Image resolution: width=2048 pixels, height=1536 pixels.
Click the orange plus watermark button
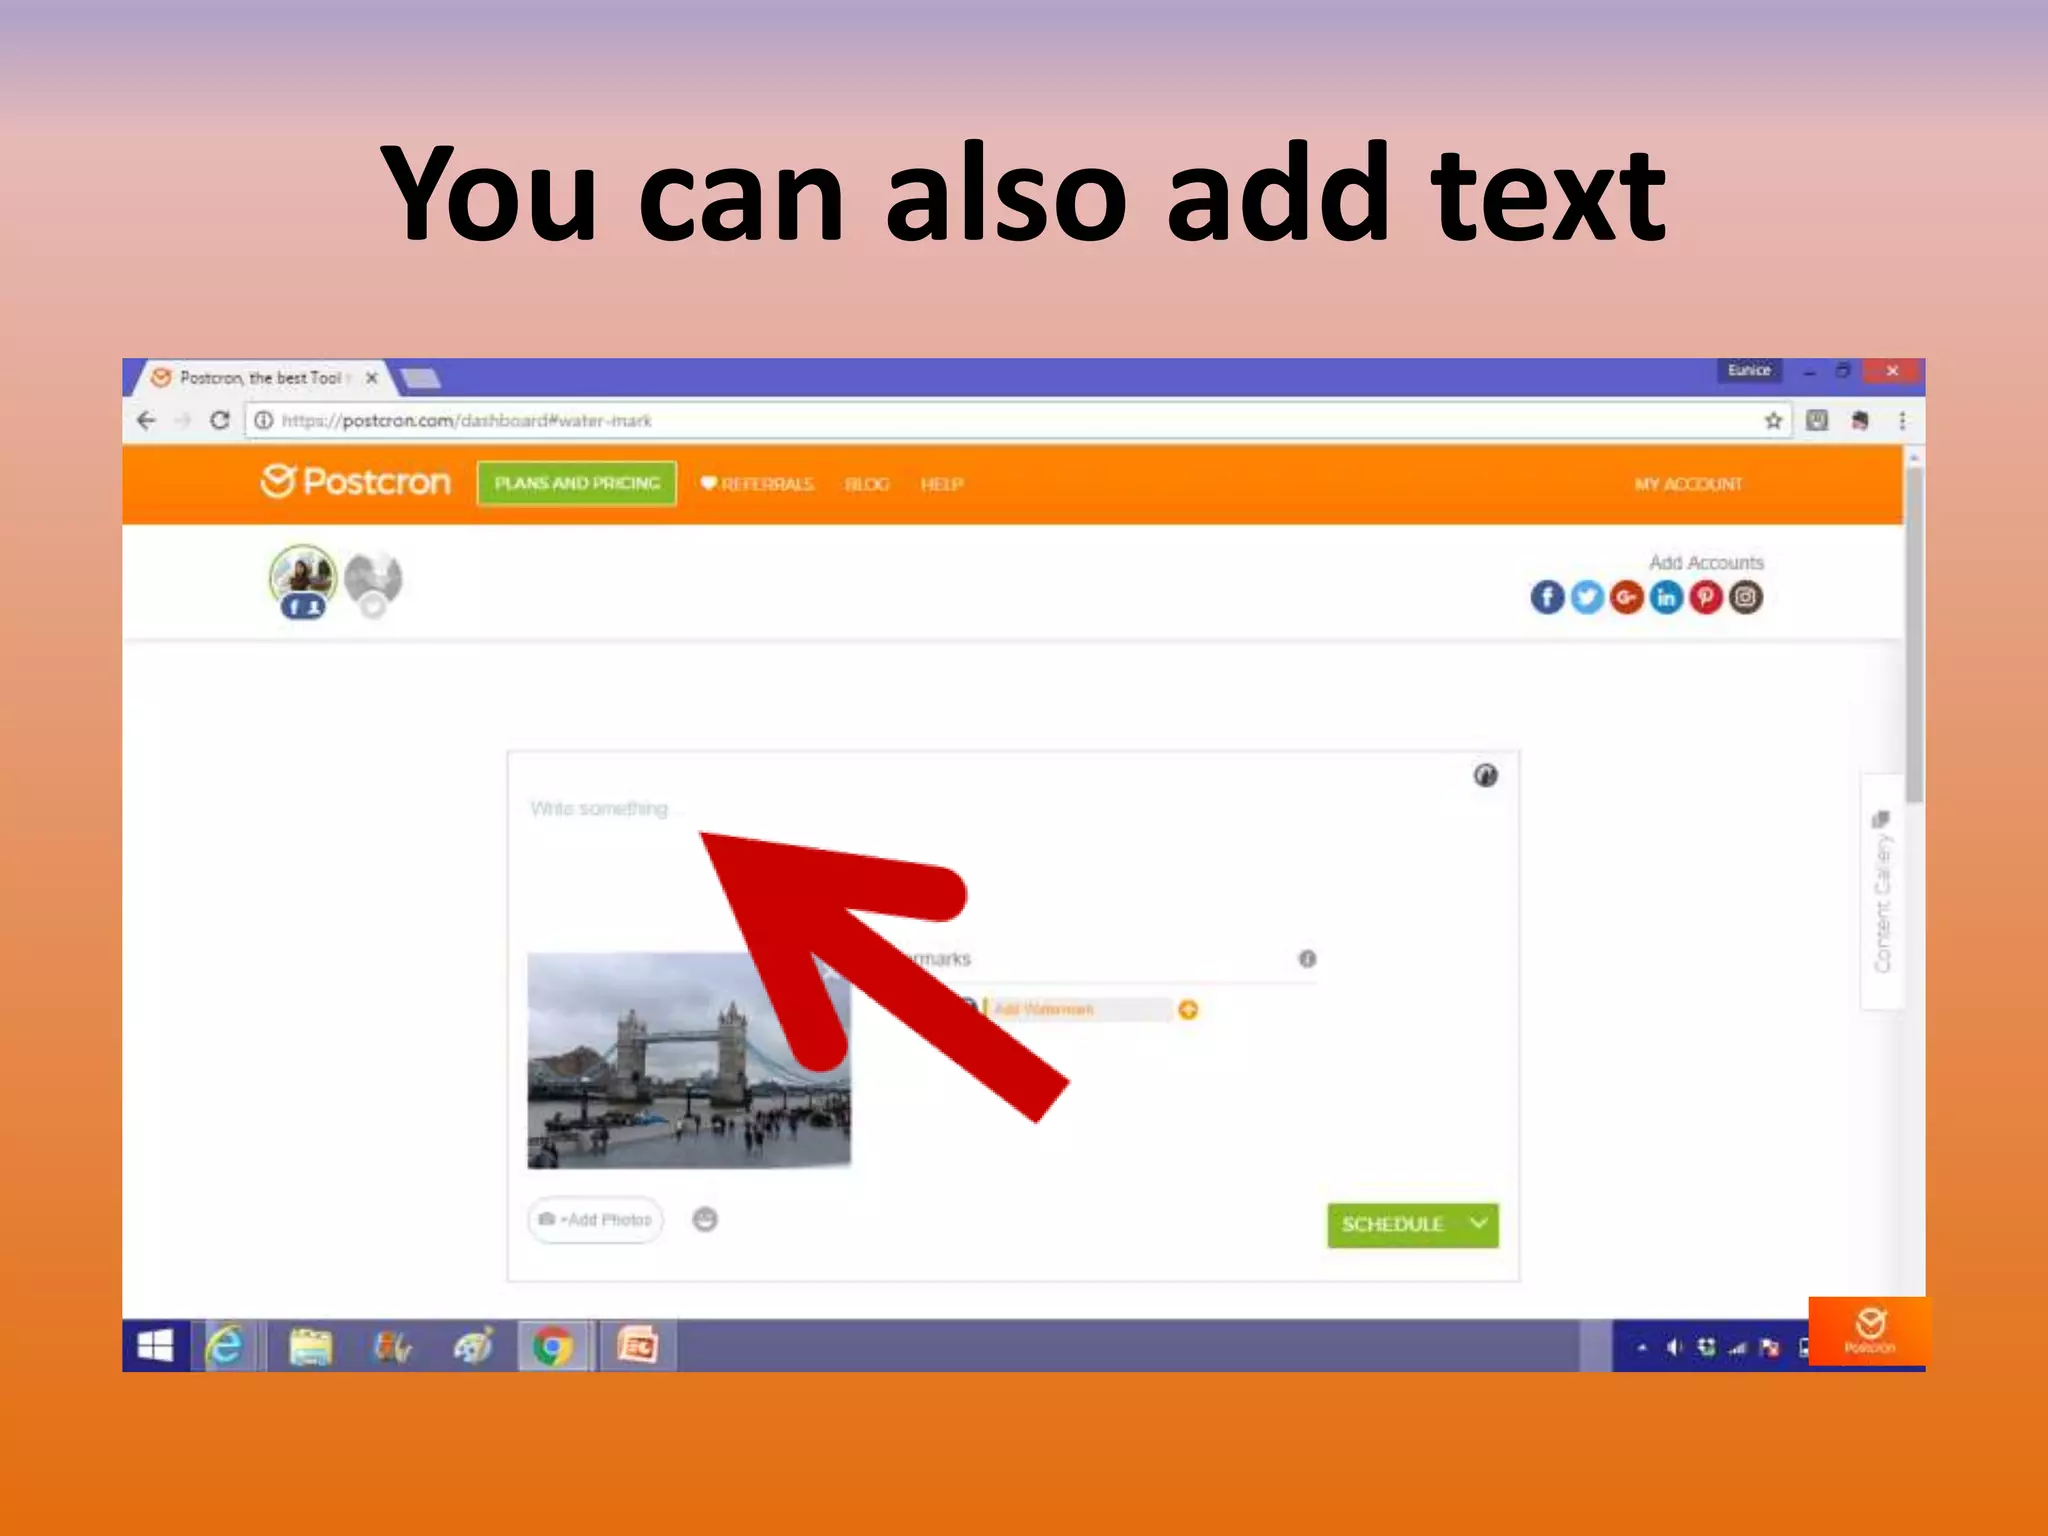[1188, 1010]
